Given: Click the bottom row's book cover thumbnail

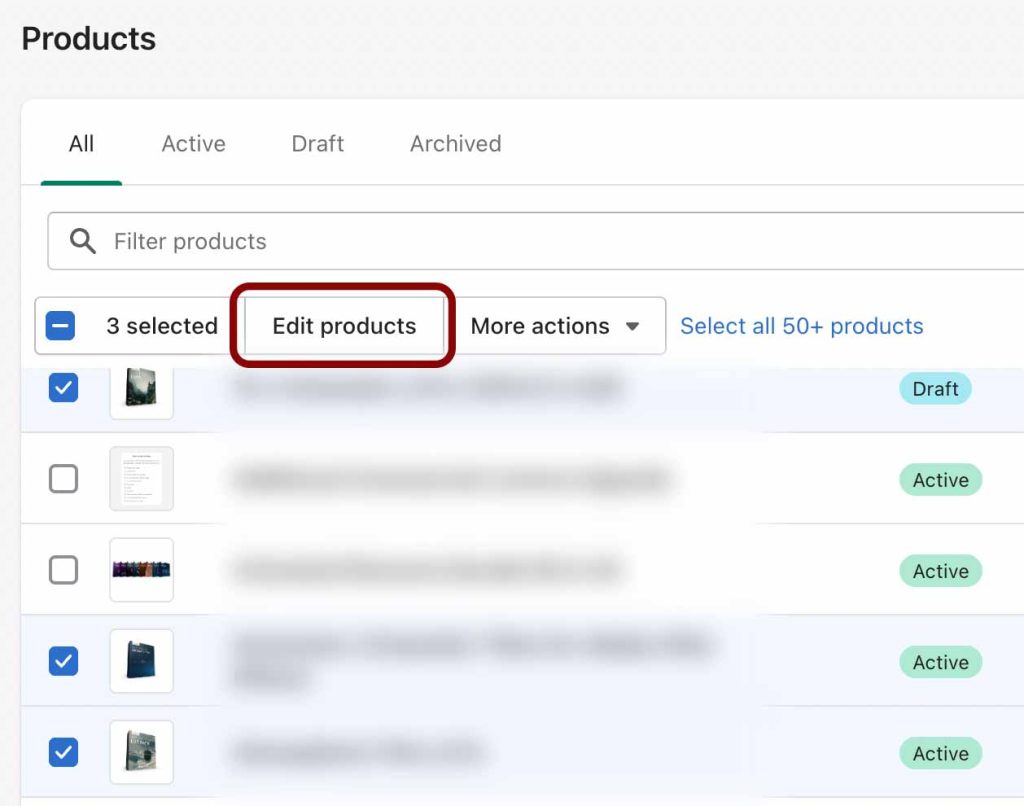Looking at the screenshot, I should [x=141, y=752].
